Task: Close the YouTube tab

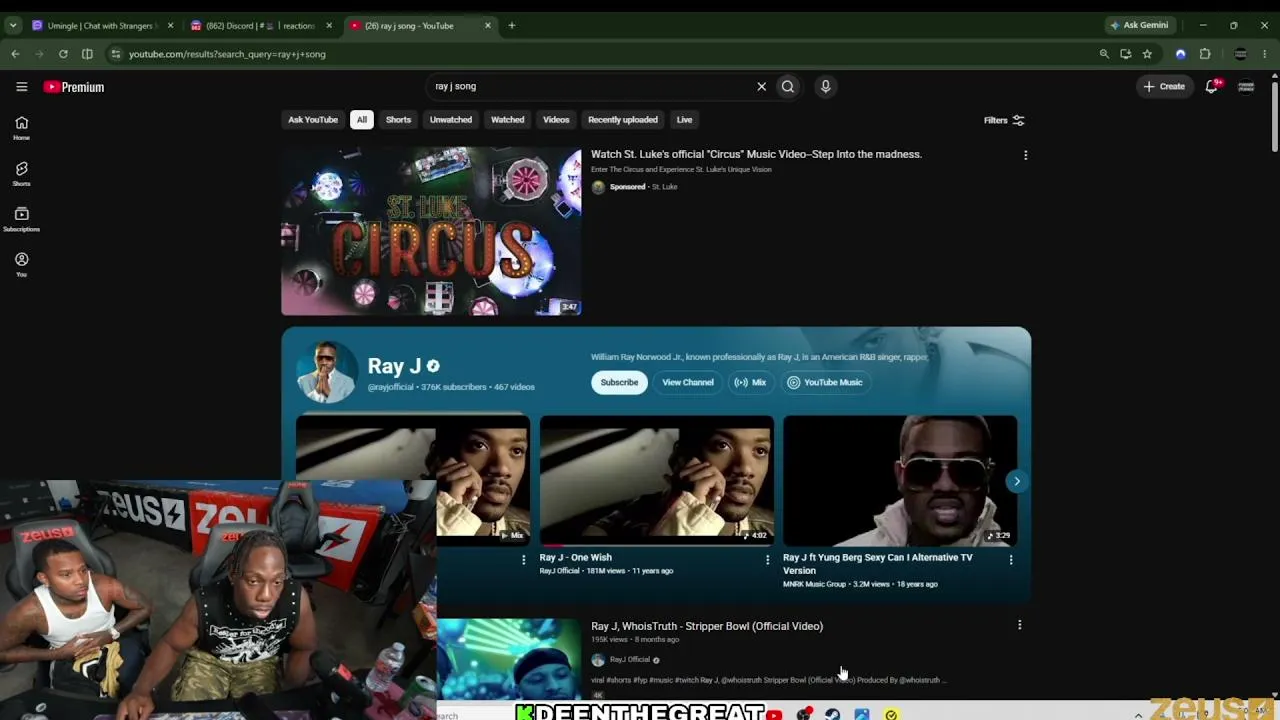Action: click(x=488, y=25)
